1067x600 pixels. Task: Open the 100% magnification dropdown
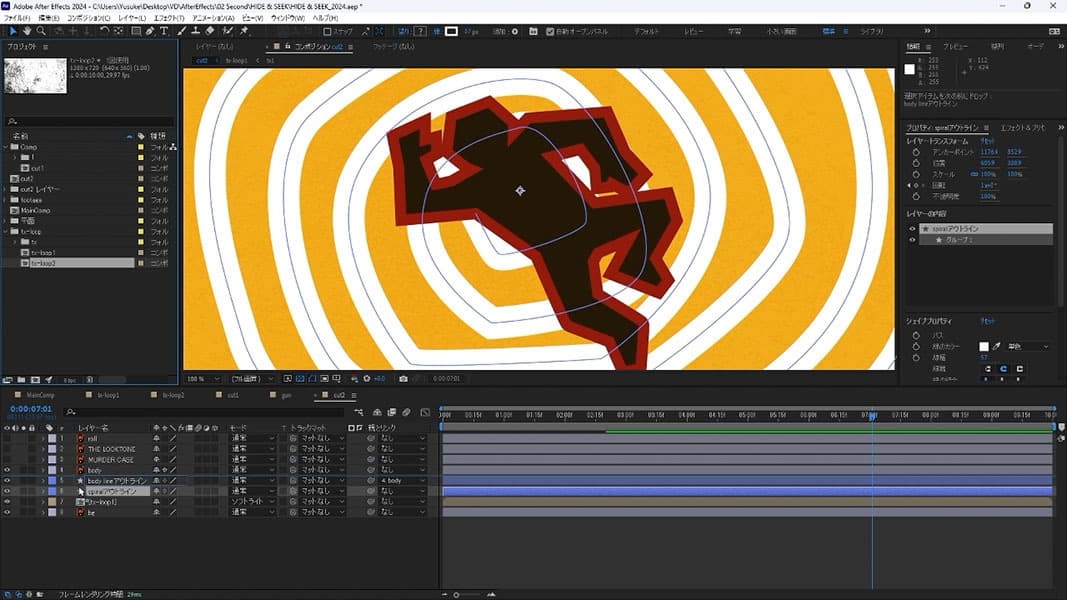tap(200, 379)
